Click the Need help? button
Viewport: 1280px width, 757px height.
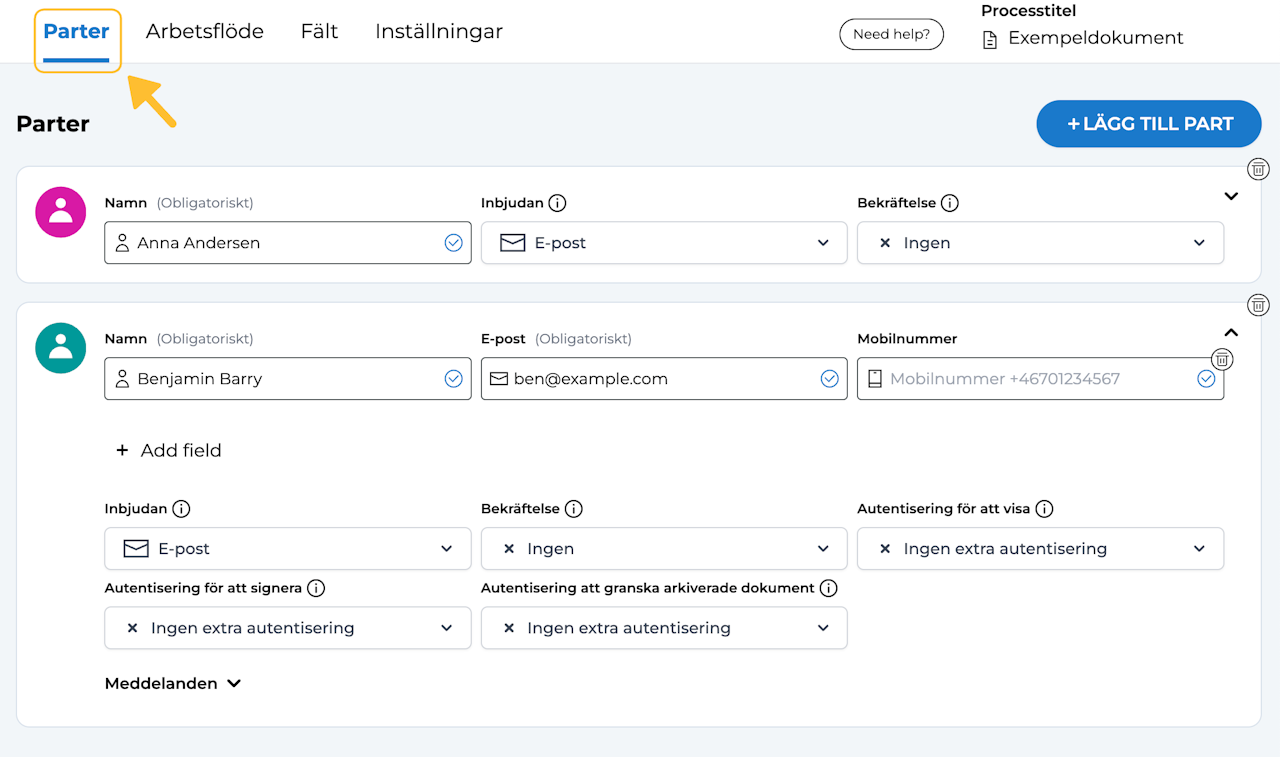(x=891, y=34)
